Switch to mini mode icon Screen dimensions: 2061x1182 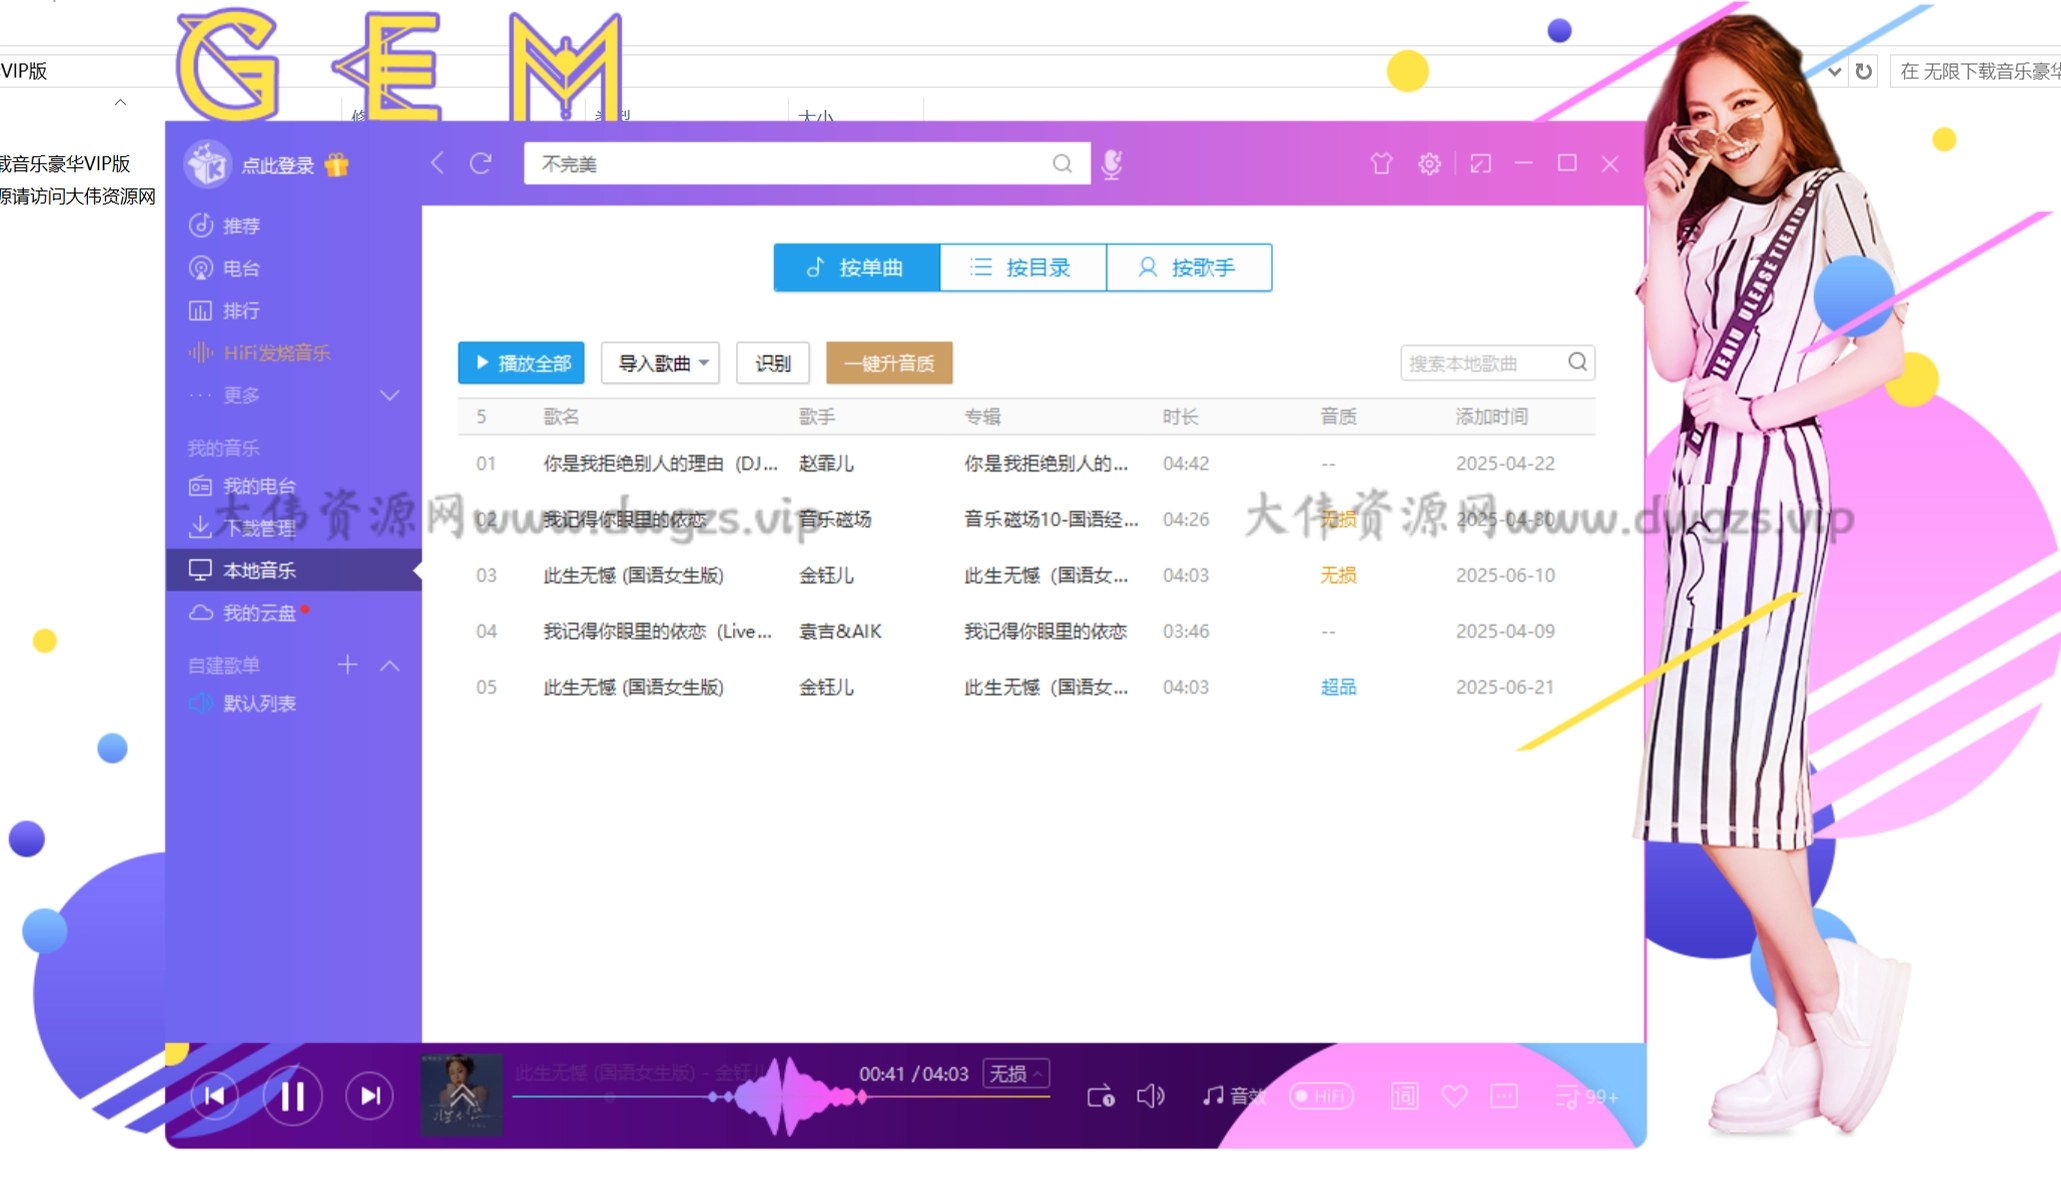click(x=1480, y=163)
